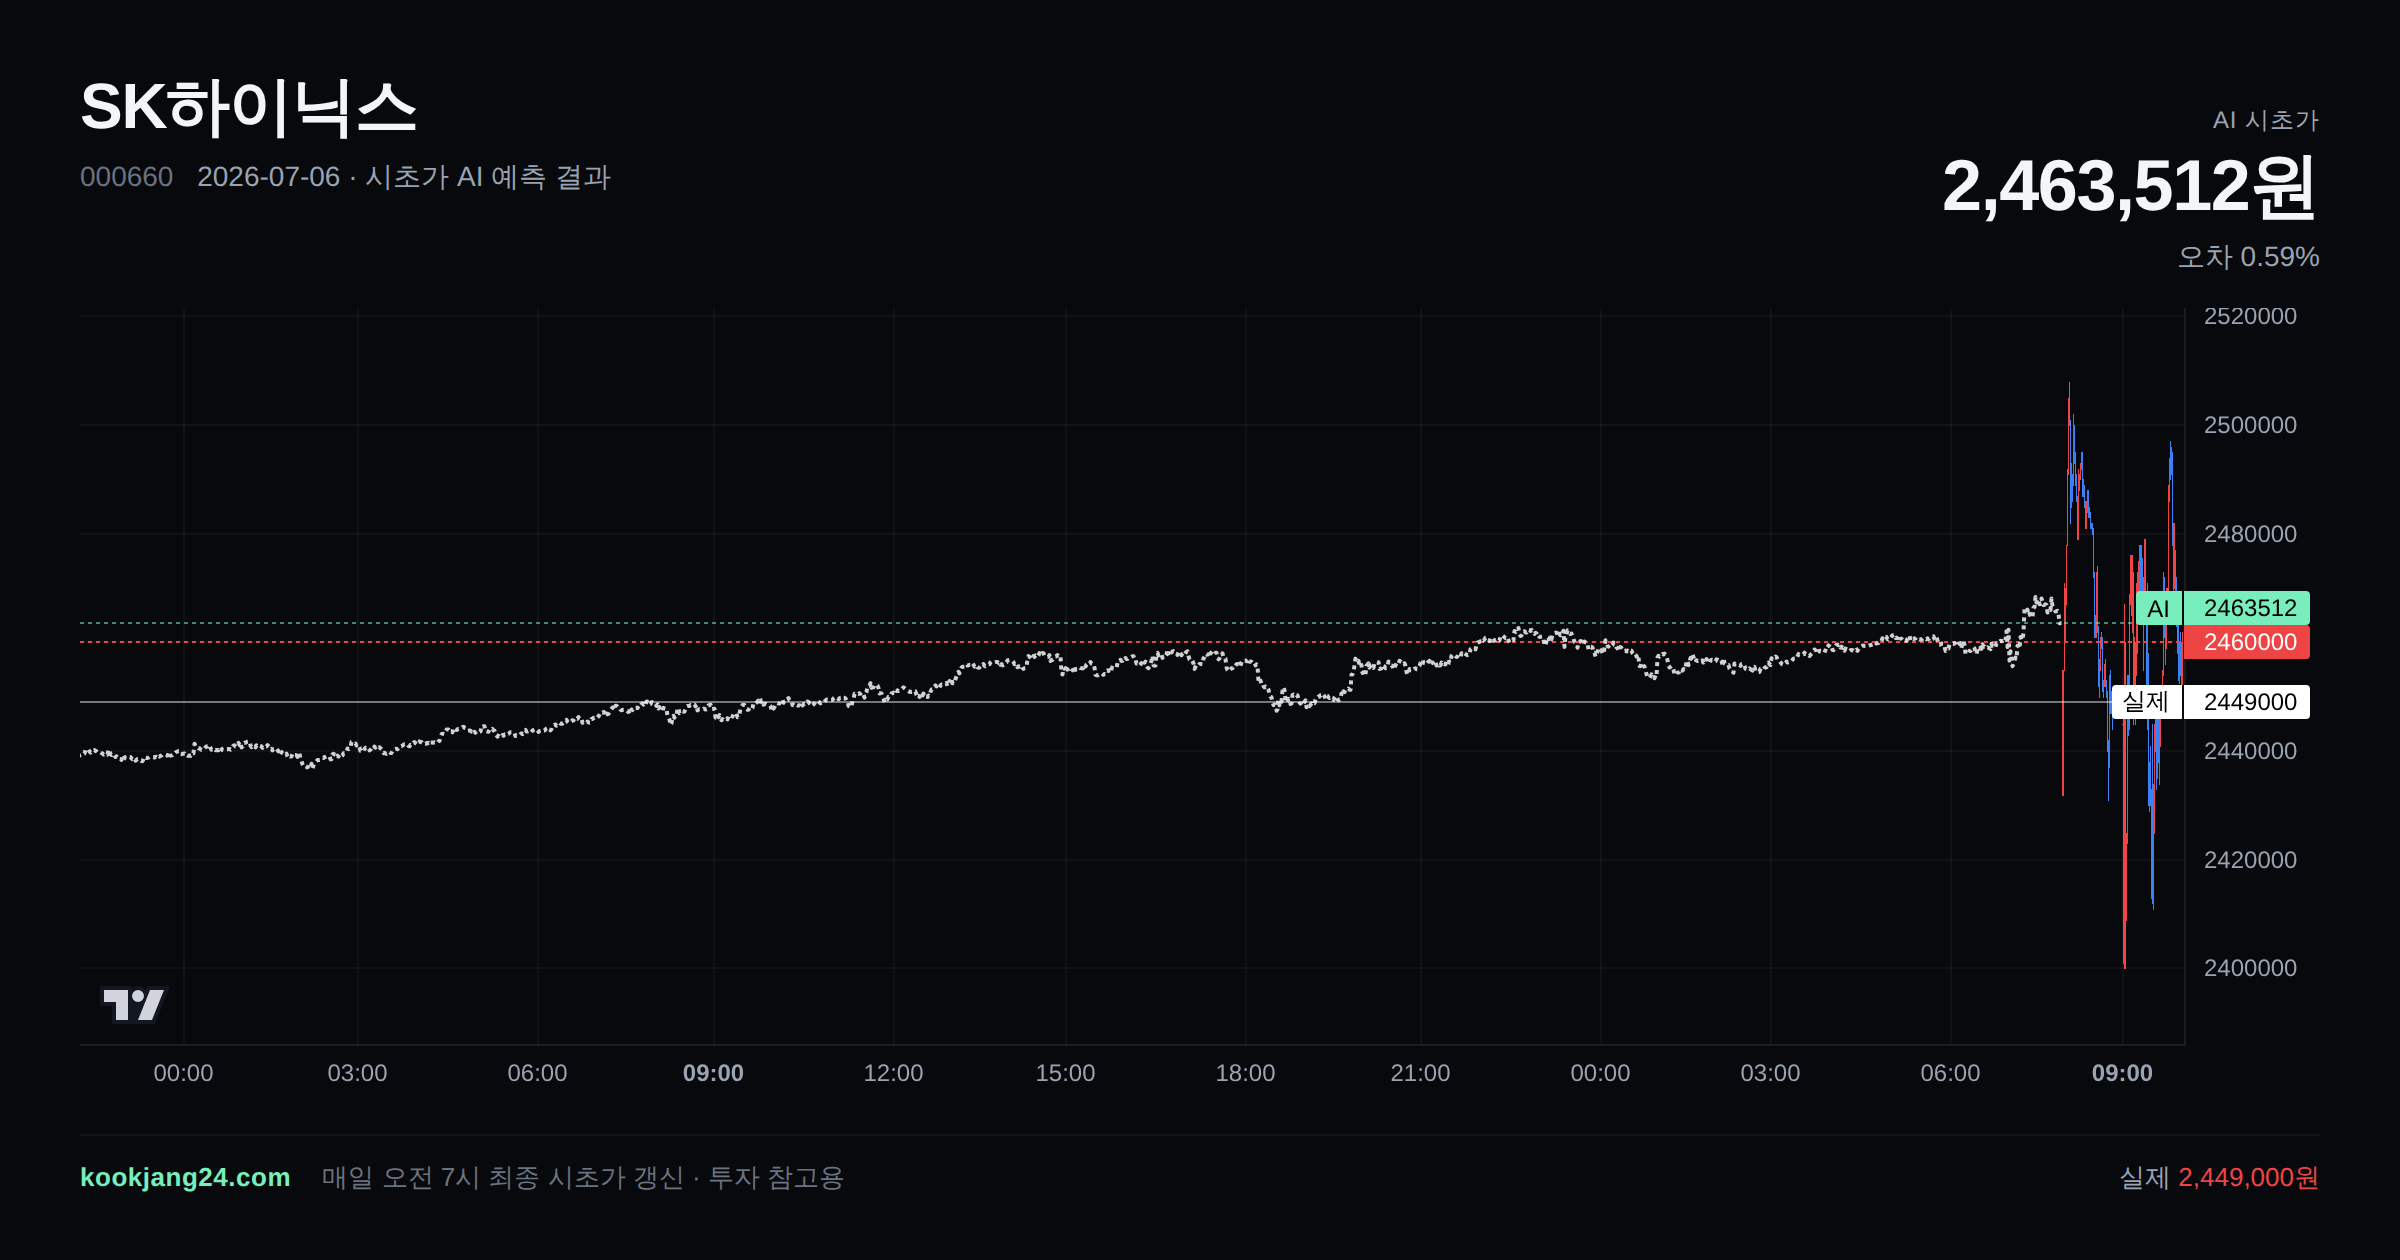Click the 15:00 time axis label
2400x1260 pixels.
coord(1065,1073)
